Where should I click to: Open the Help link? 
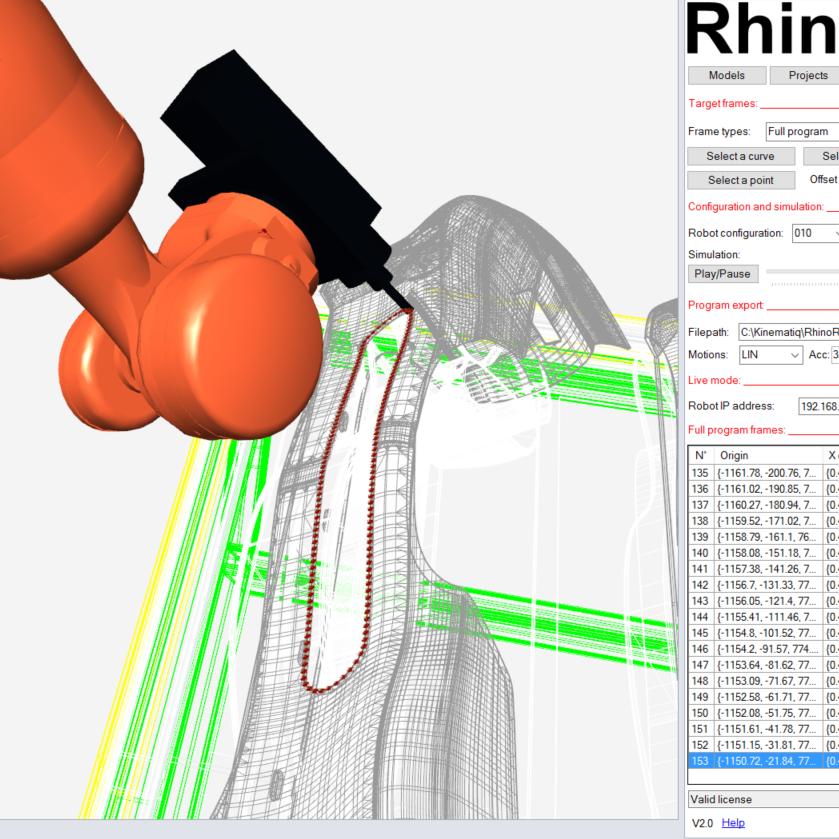[733, 823]
